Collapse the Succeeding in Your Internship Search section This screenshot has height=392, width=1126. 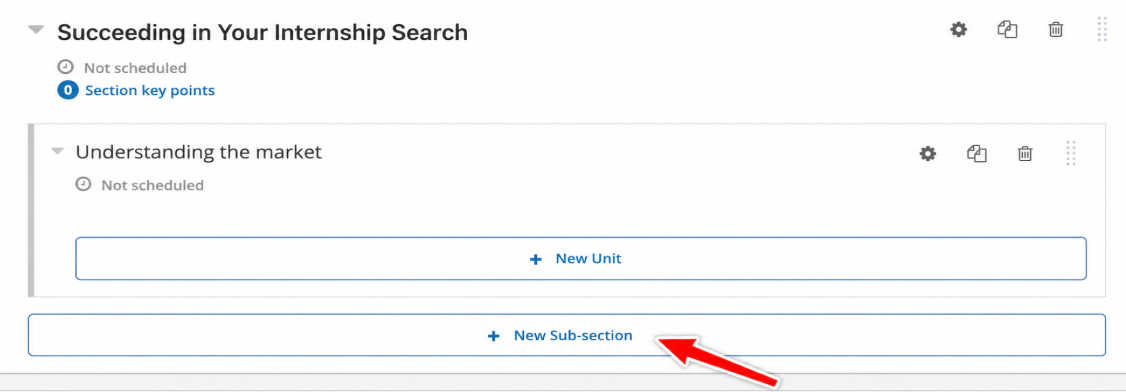coord(37,31)
